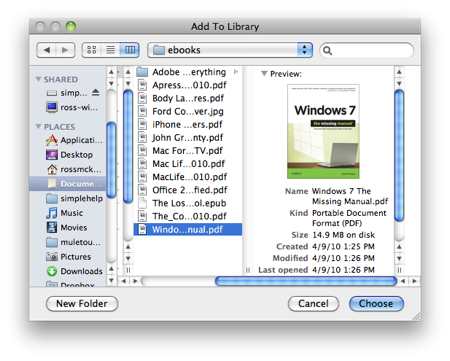Collapse the SHARED sidebar section
This screenshot has width=450, height=361.
point(39,79)
